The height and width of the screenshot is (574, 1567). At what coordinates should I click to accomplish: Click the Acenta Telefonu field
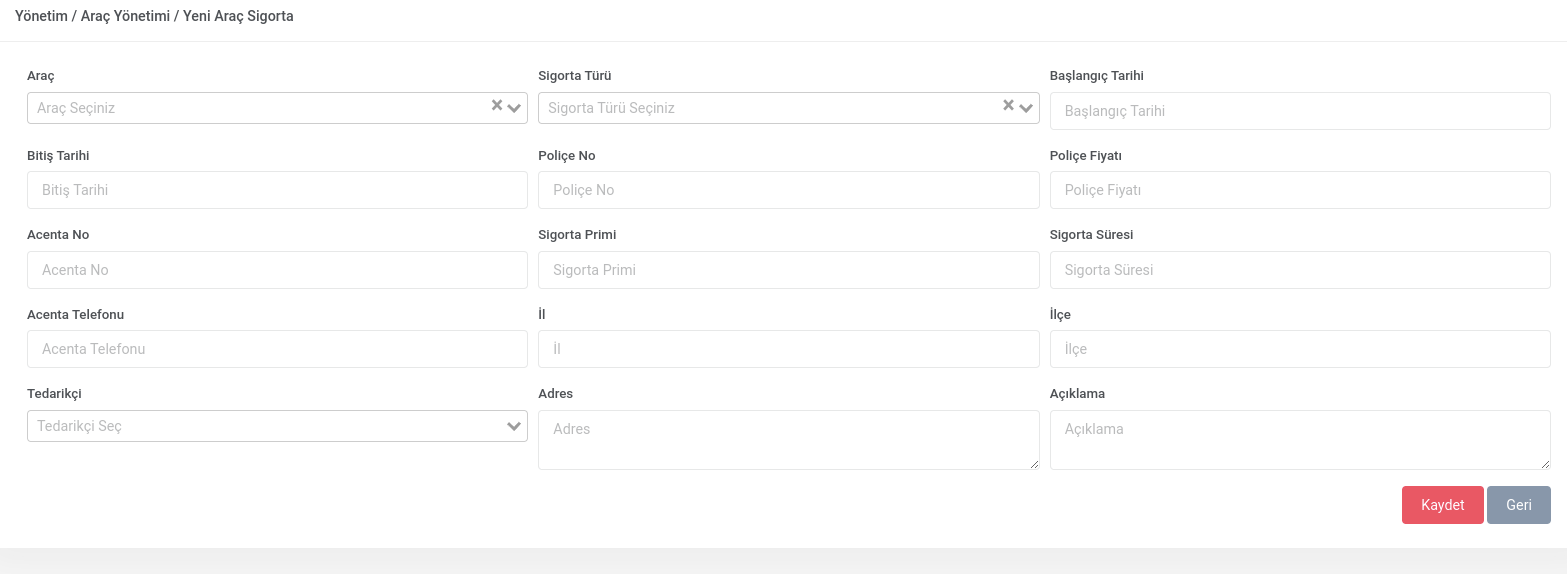click(277, 349)
